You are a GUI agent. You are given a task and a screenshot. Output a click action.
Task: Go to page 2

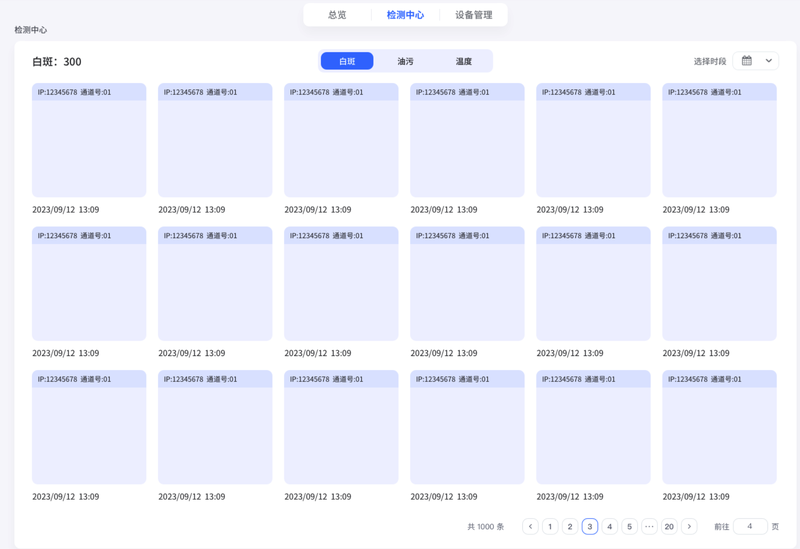point(570,527)
